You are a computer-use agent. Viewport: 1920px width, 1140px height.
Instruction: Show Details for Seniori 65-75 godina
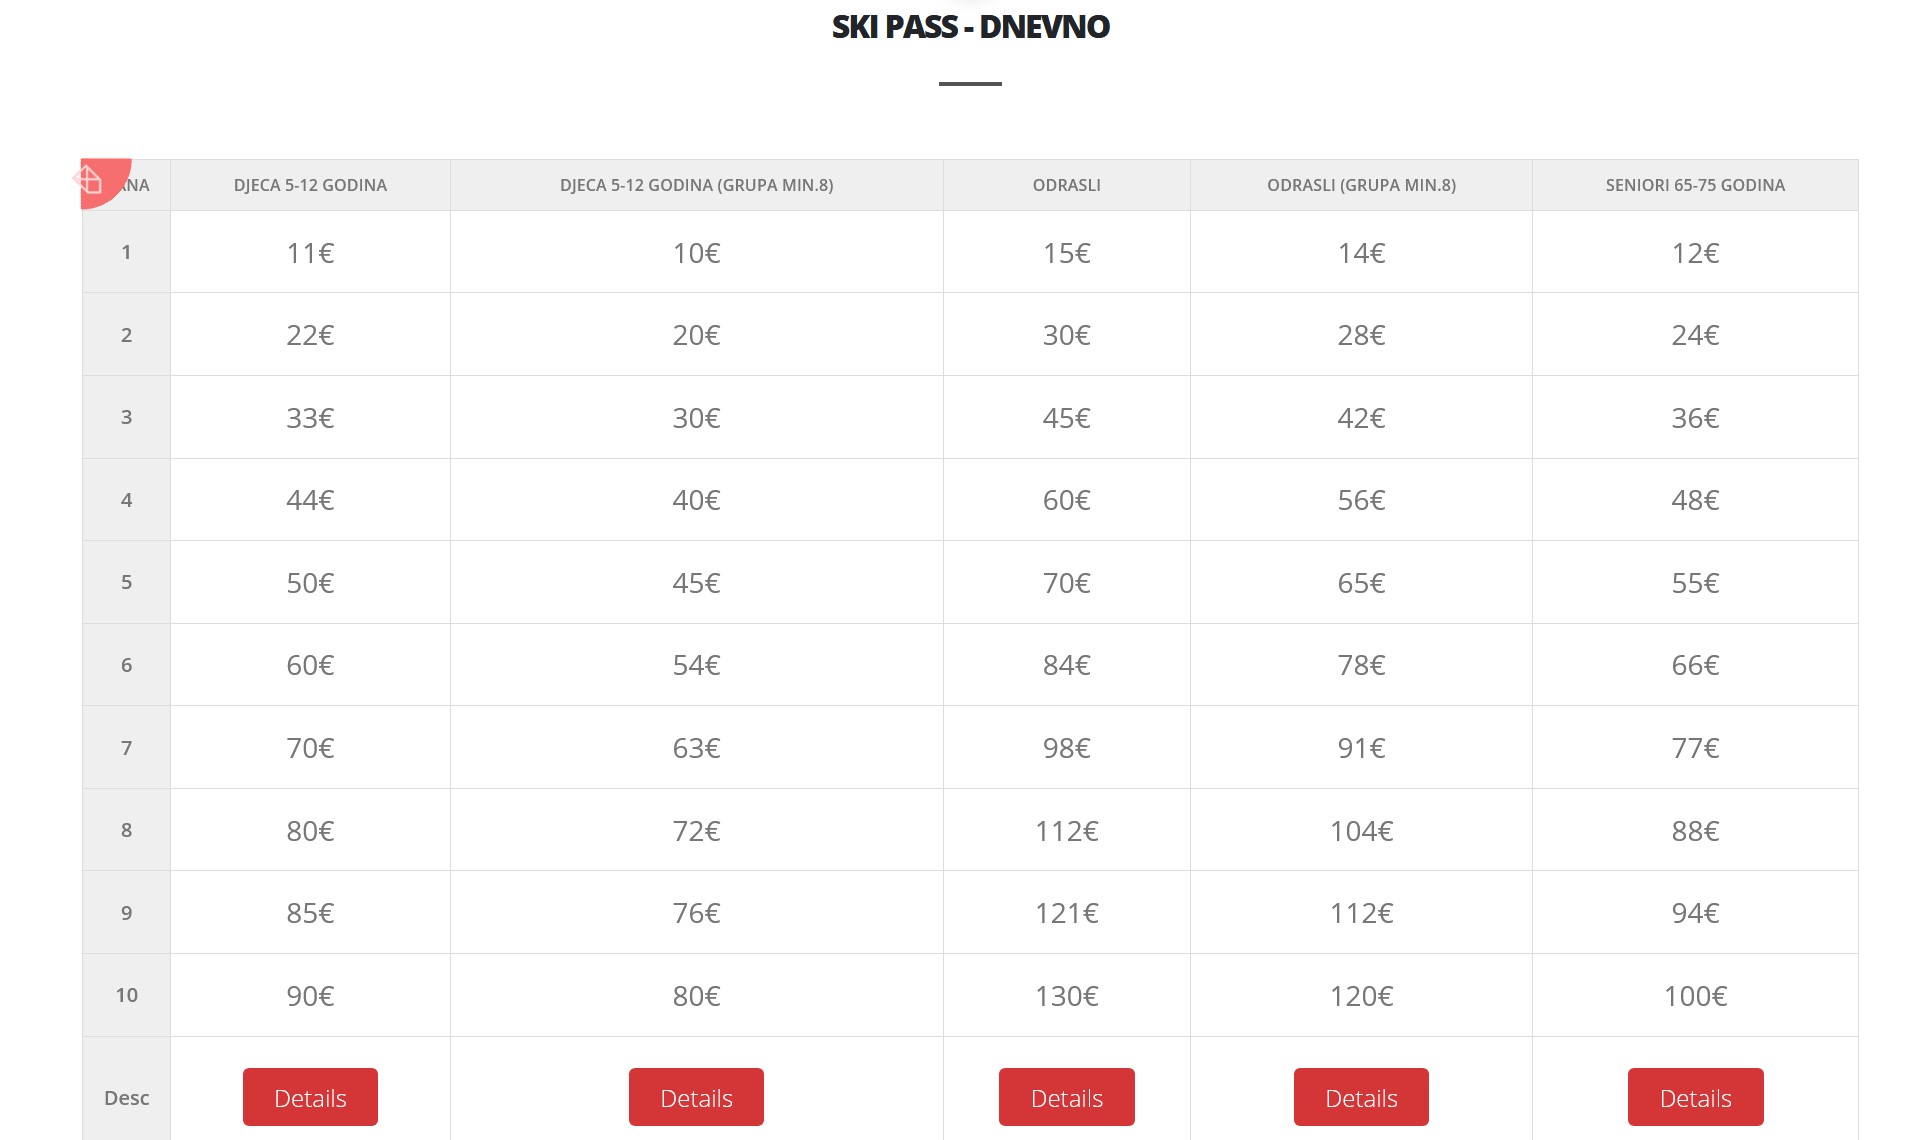(x=1695, y=1097)
